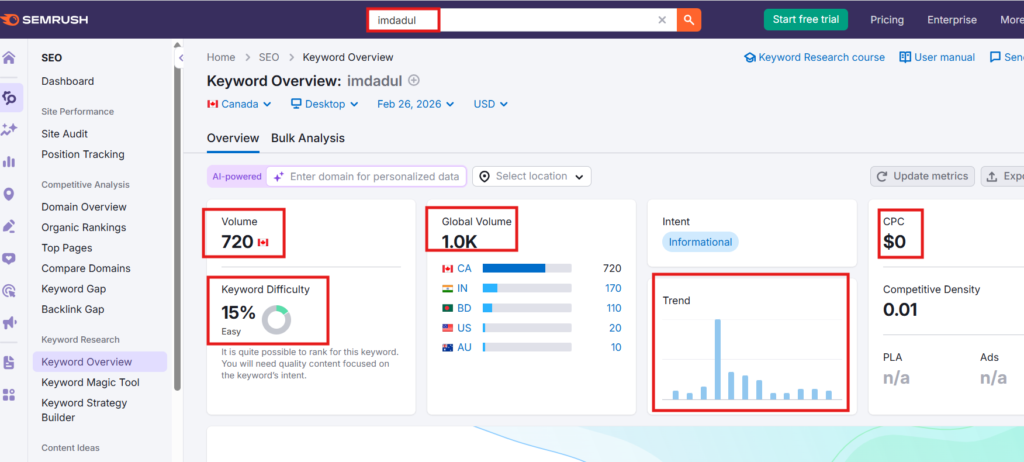Clear the search box with the X icon
The height and width of the screenshot is (462, 1024).
(x=662, y=20)
